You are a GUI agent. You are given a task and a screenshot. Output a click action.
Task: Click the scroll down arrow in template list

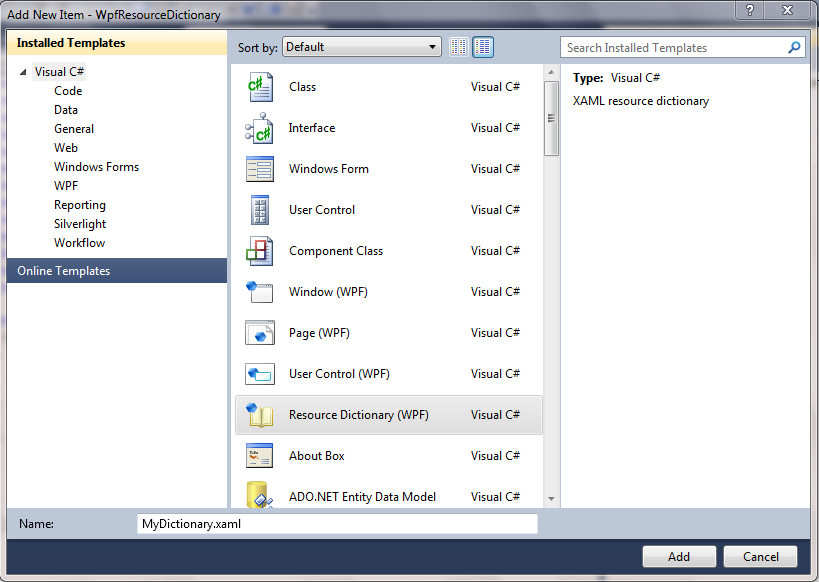coord(551,499)
